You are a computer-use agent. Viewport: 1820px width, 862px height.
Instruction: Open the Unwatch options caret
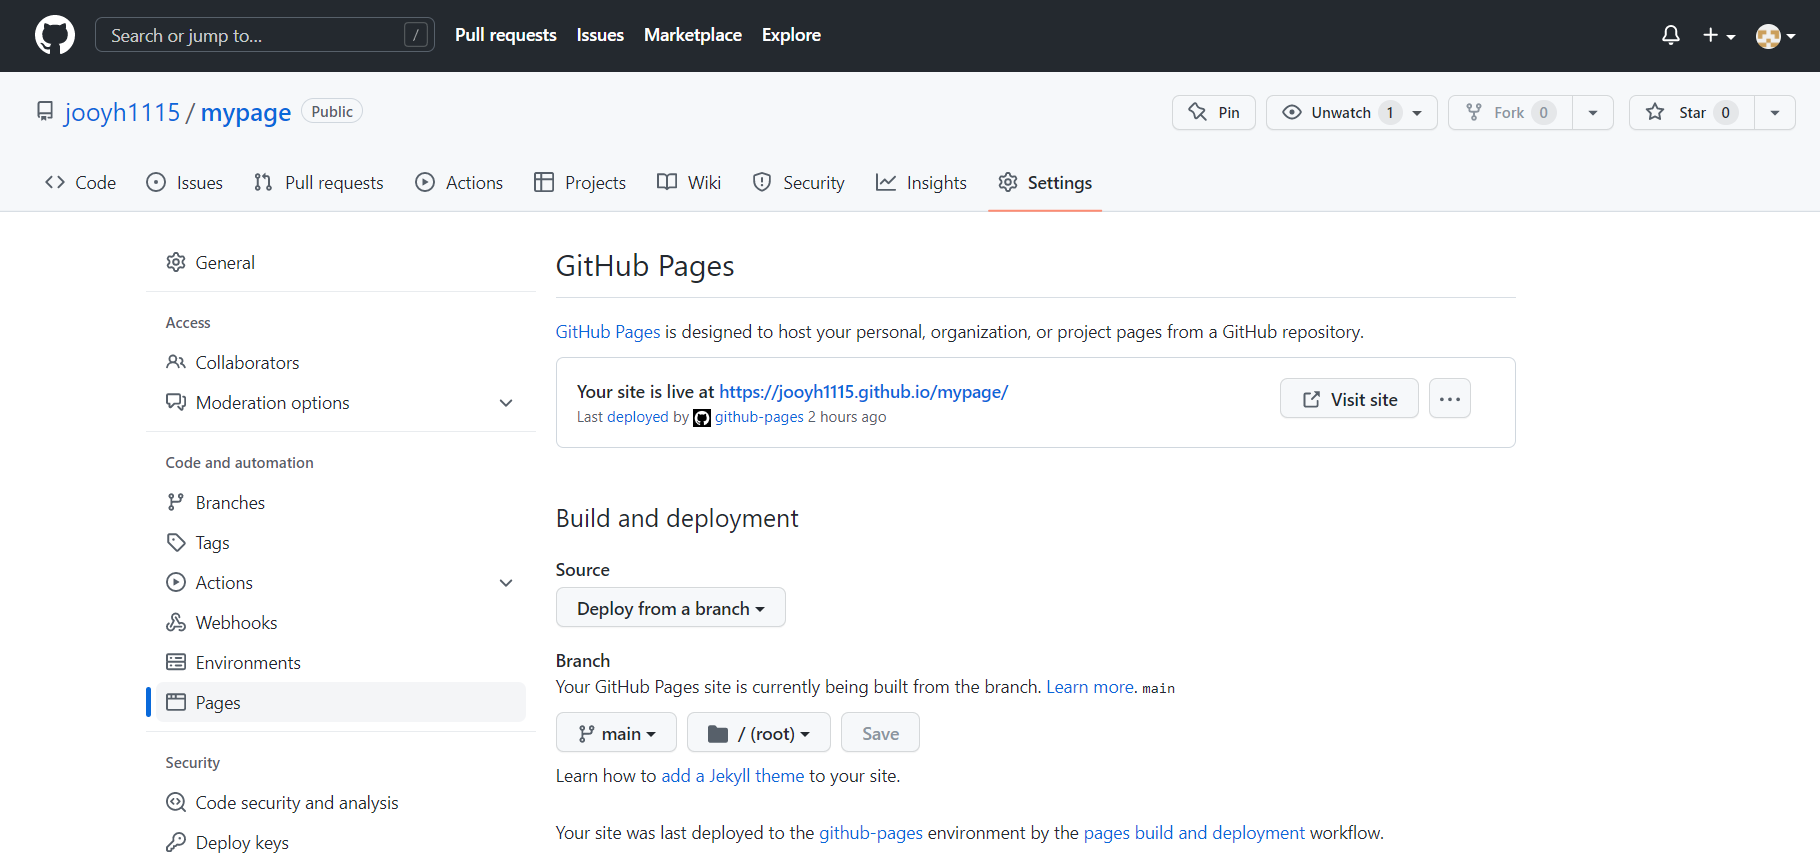tap(1418, 112)
